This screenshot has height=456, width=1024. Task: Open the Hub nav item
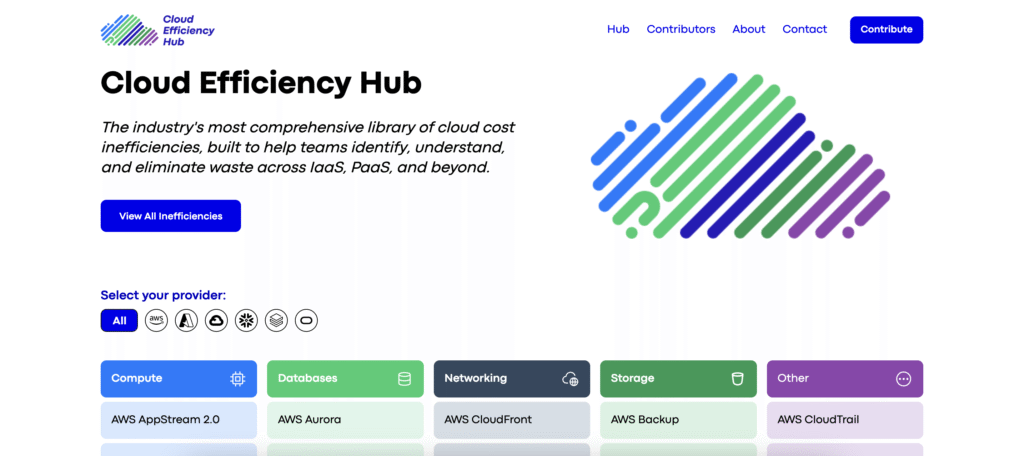pos(618,29)
